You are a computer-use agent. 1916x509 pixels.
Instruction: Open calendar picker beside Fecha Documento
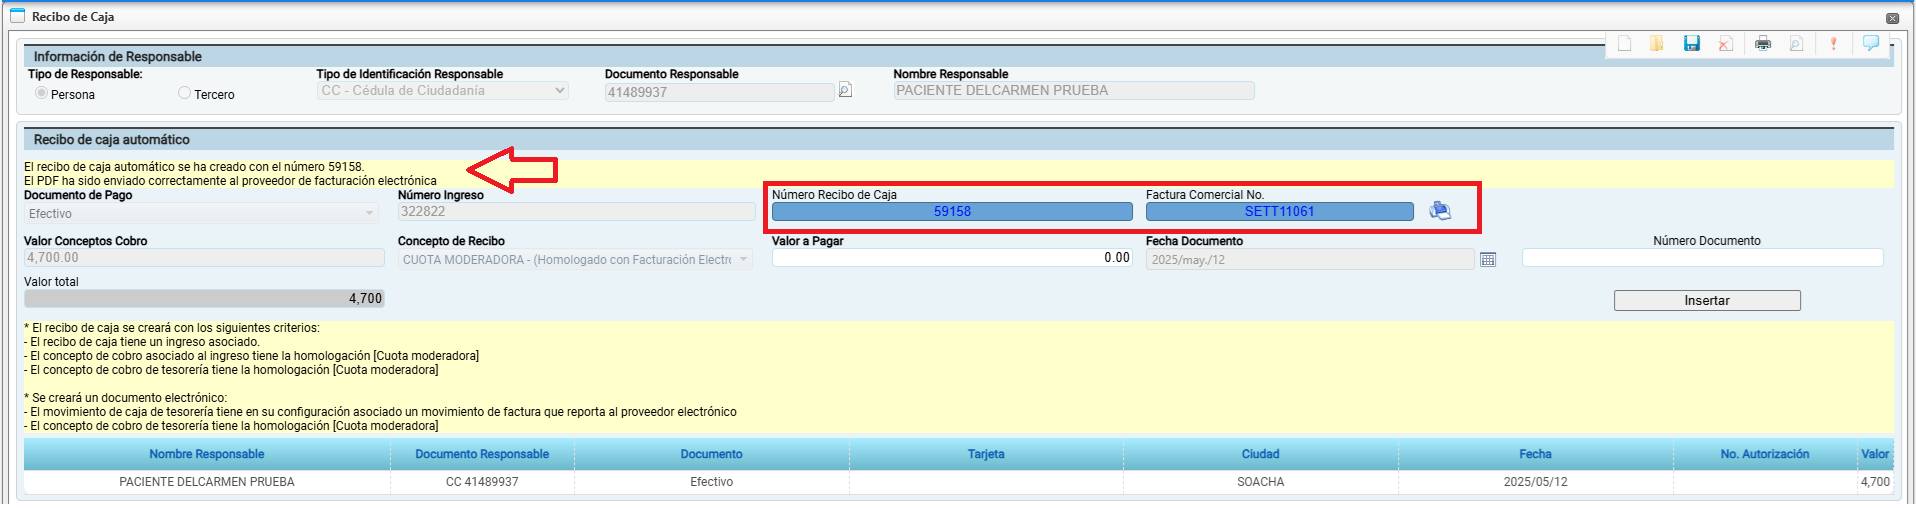(1488, 260)
